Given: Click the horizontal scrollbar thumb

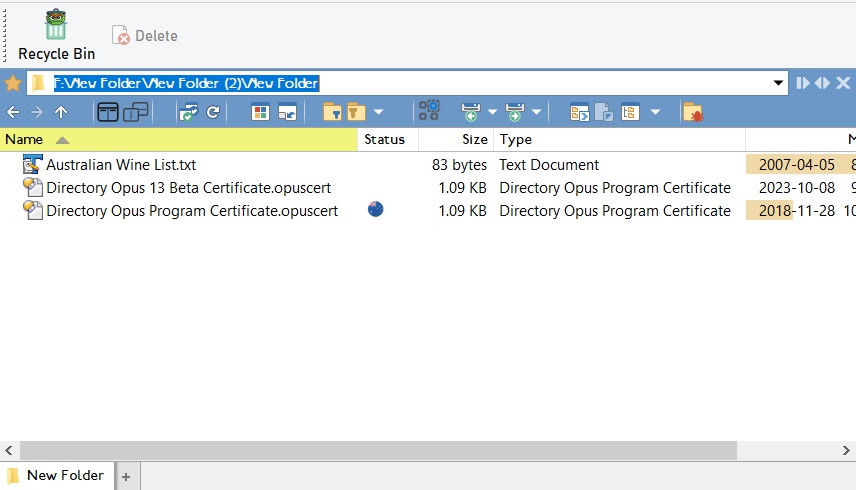Looking at the screenshot, I should [x=378, y=451].
